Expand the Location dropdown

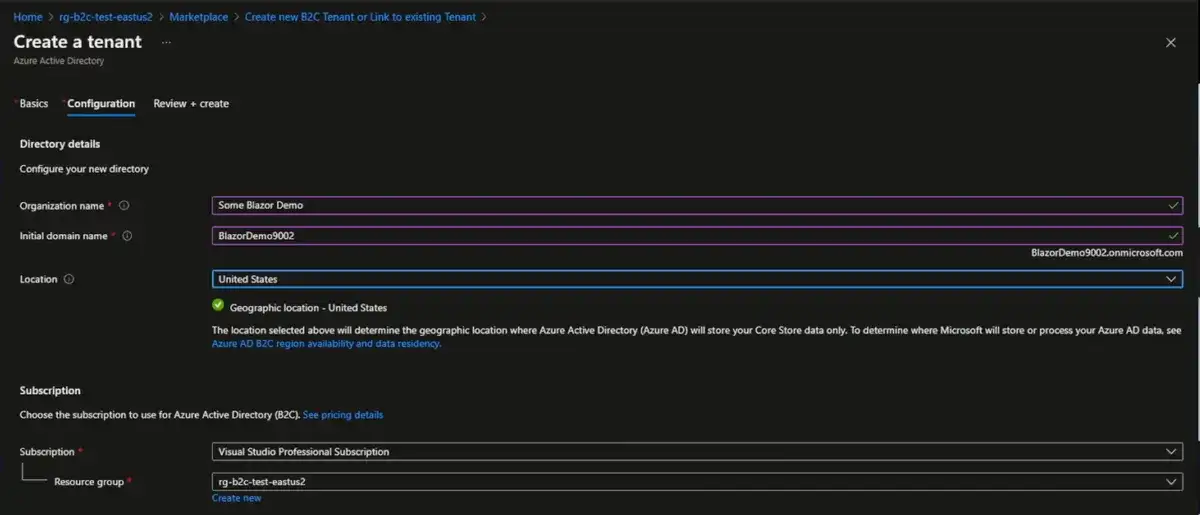(x=1172, y=279)
